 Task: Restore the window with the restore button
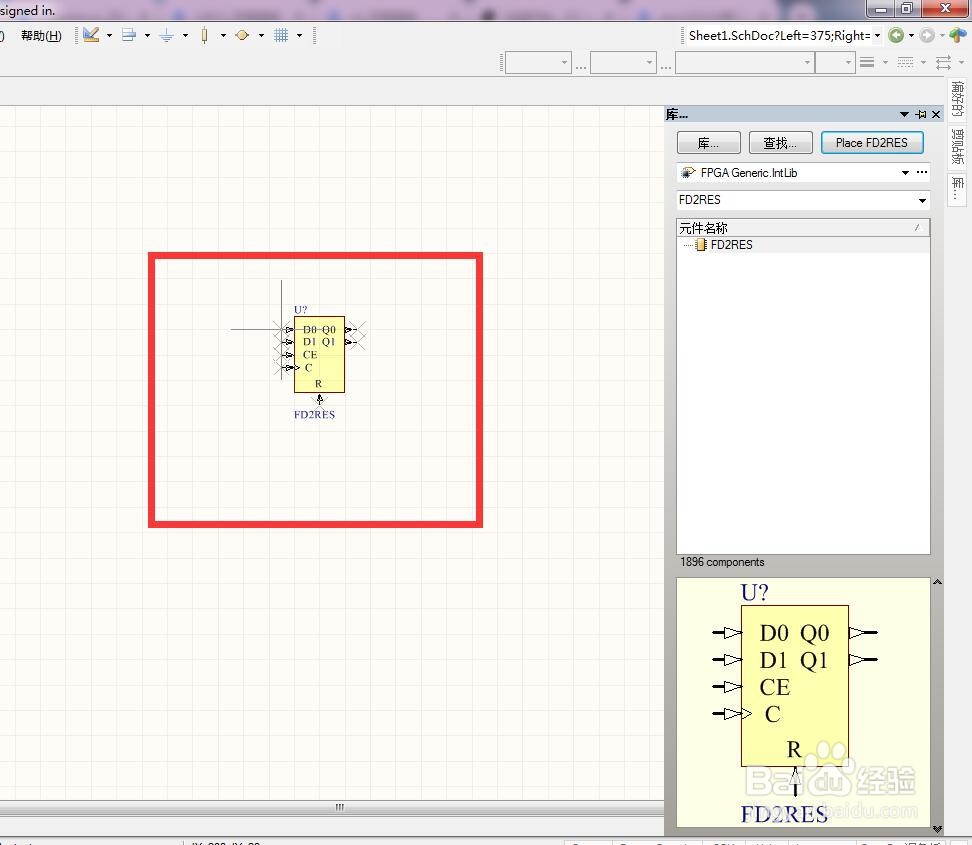(x=907, y=8)
